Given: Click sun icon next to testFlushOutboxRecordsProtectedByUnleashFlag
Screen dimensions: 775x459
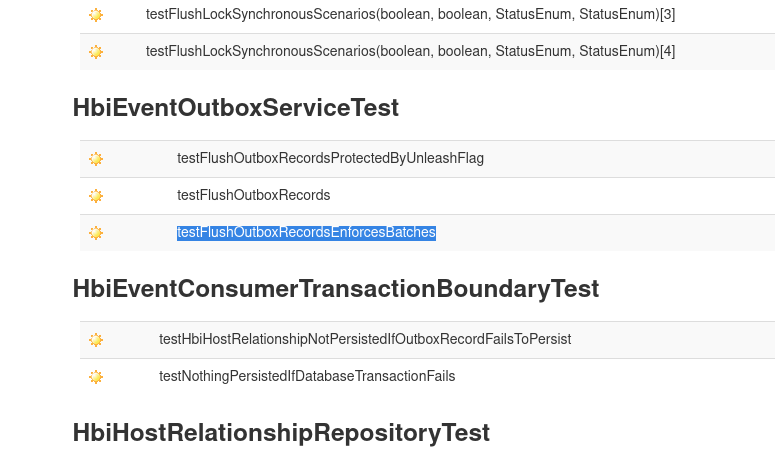Looking at the screenshot, I should [96, 159].
